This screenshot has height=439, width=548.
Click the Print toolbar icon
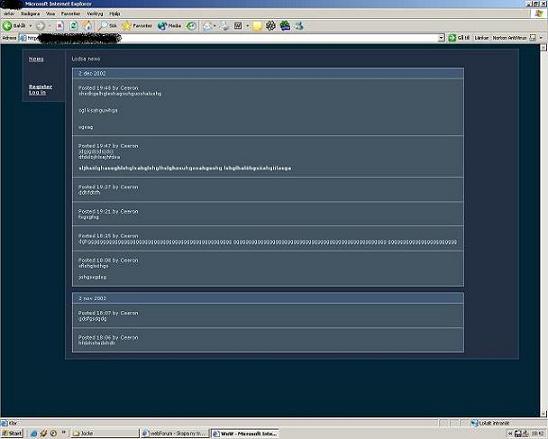coord(224,26)
